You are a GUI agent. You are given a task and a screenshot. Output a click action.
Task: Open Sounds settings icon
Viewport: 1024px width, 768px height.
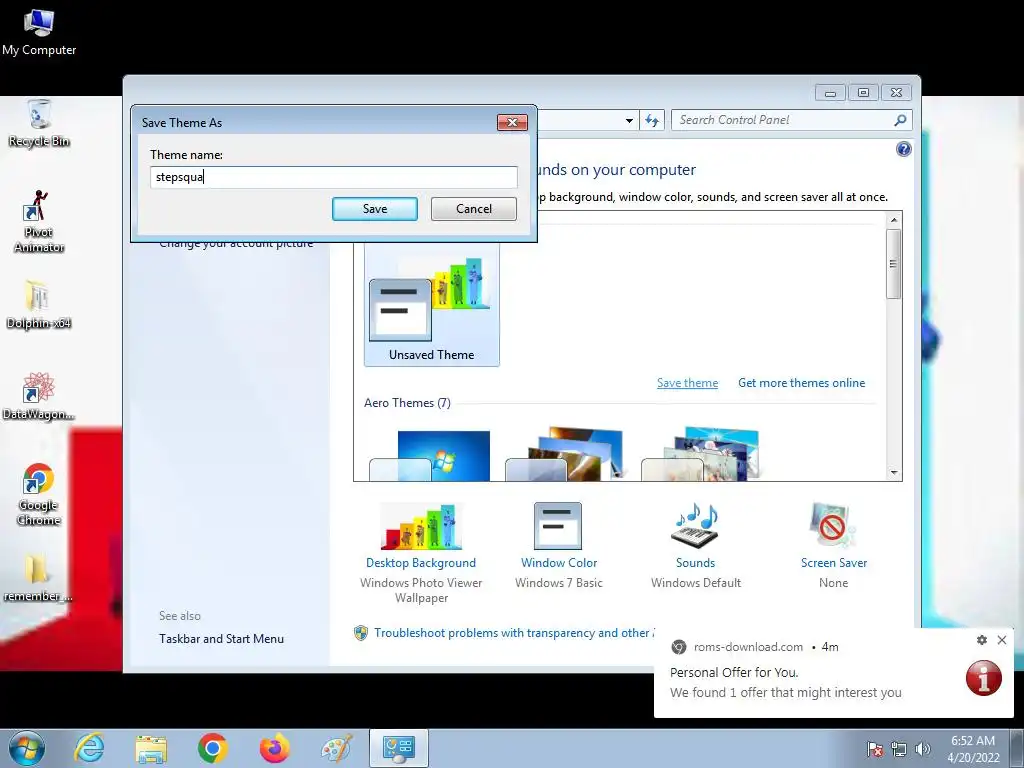tap(695, 526)
